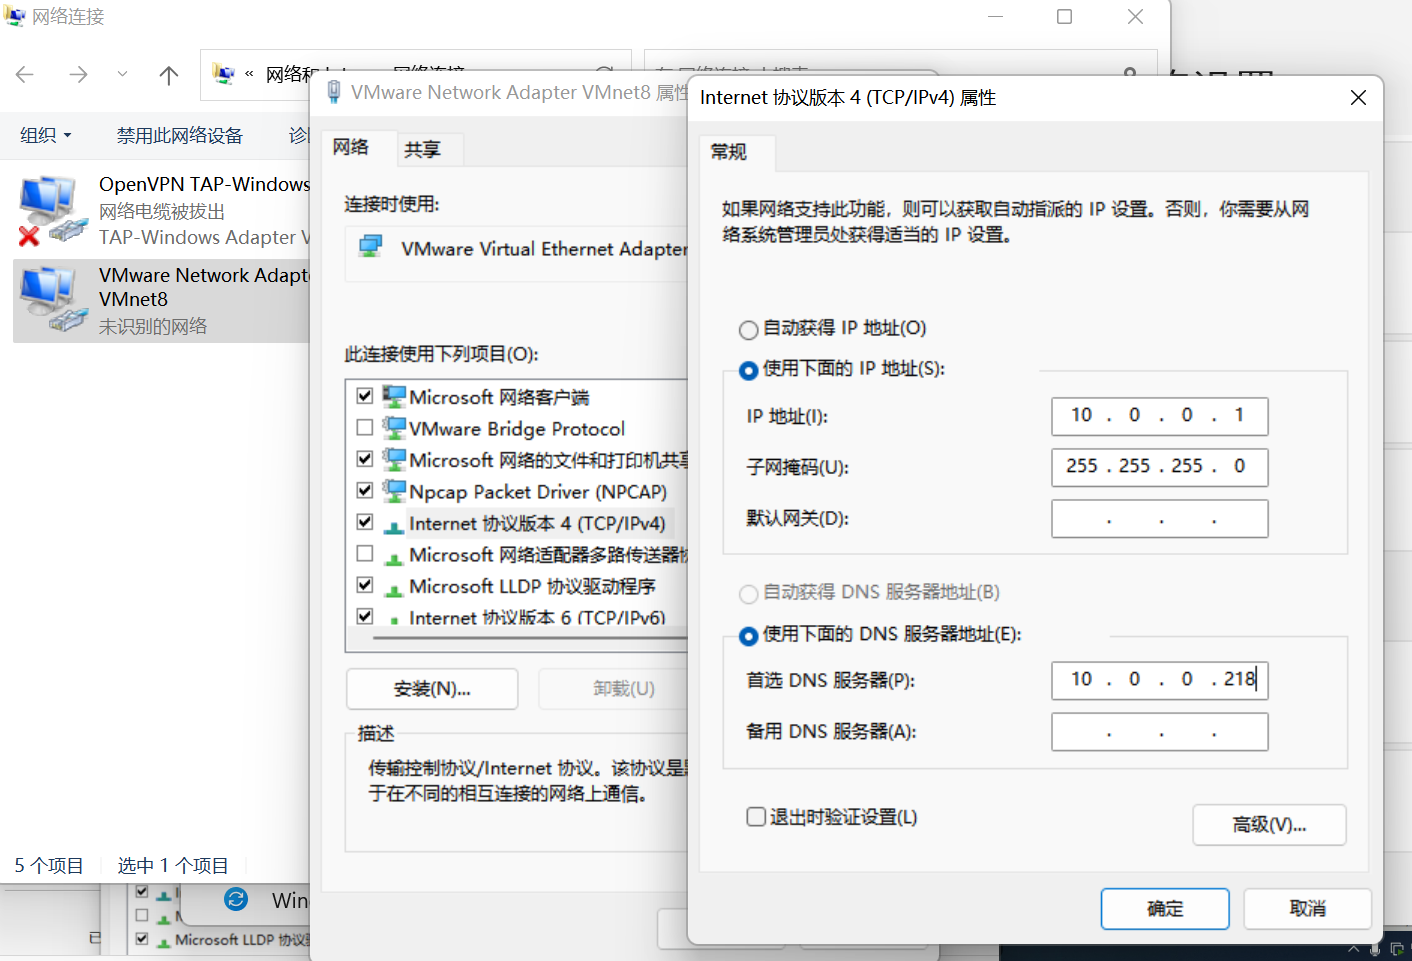This screenshot has width=1412, height=961.
Task: Click the 高级(V)... button
Action: (x=1269, y=825)
